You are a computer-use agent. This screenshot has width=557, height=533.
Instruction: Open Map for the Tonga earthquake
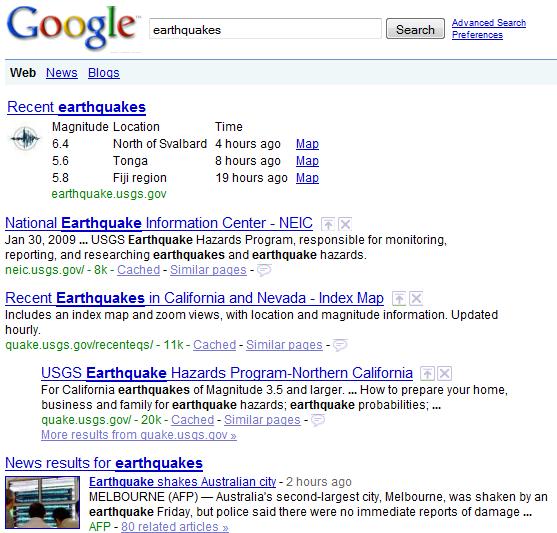(307, 161)
